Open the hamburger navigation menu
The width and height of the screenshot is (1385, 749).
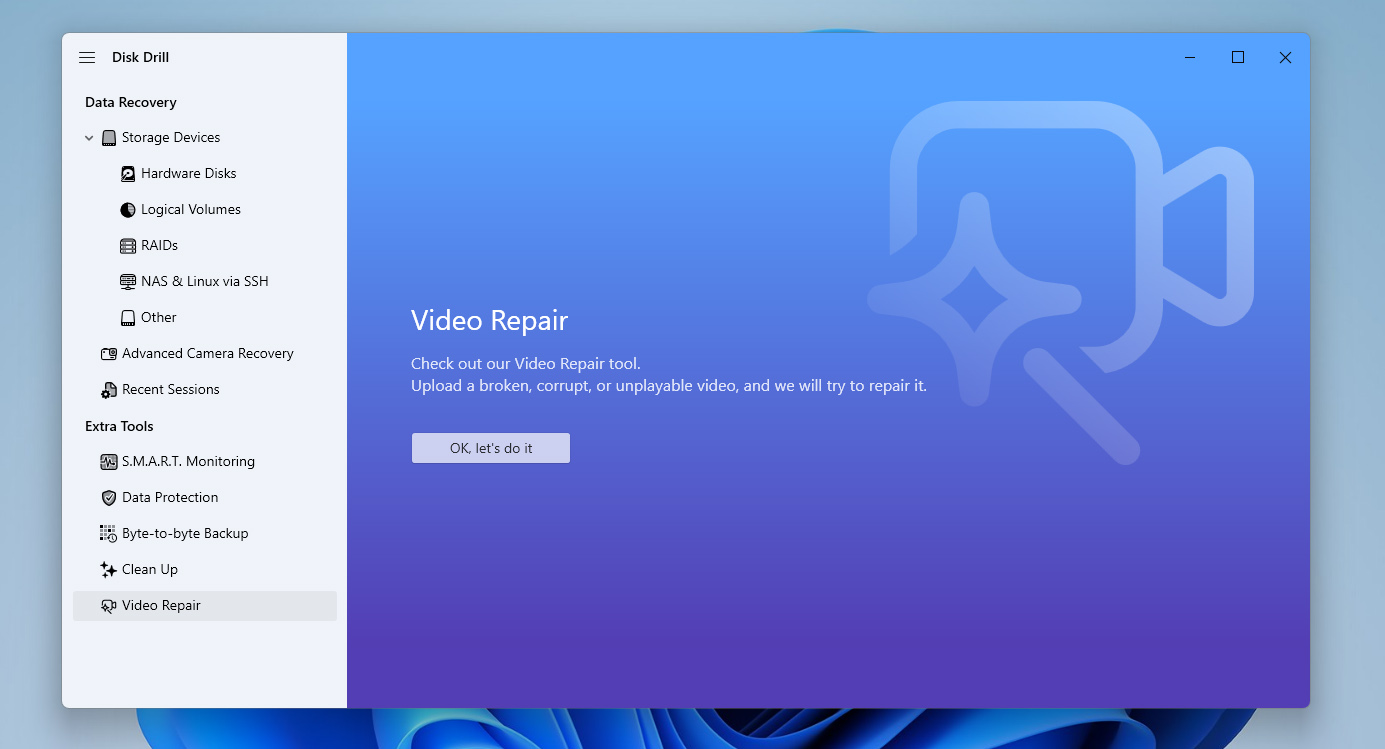(x=87, y=57)
